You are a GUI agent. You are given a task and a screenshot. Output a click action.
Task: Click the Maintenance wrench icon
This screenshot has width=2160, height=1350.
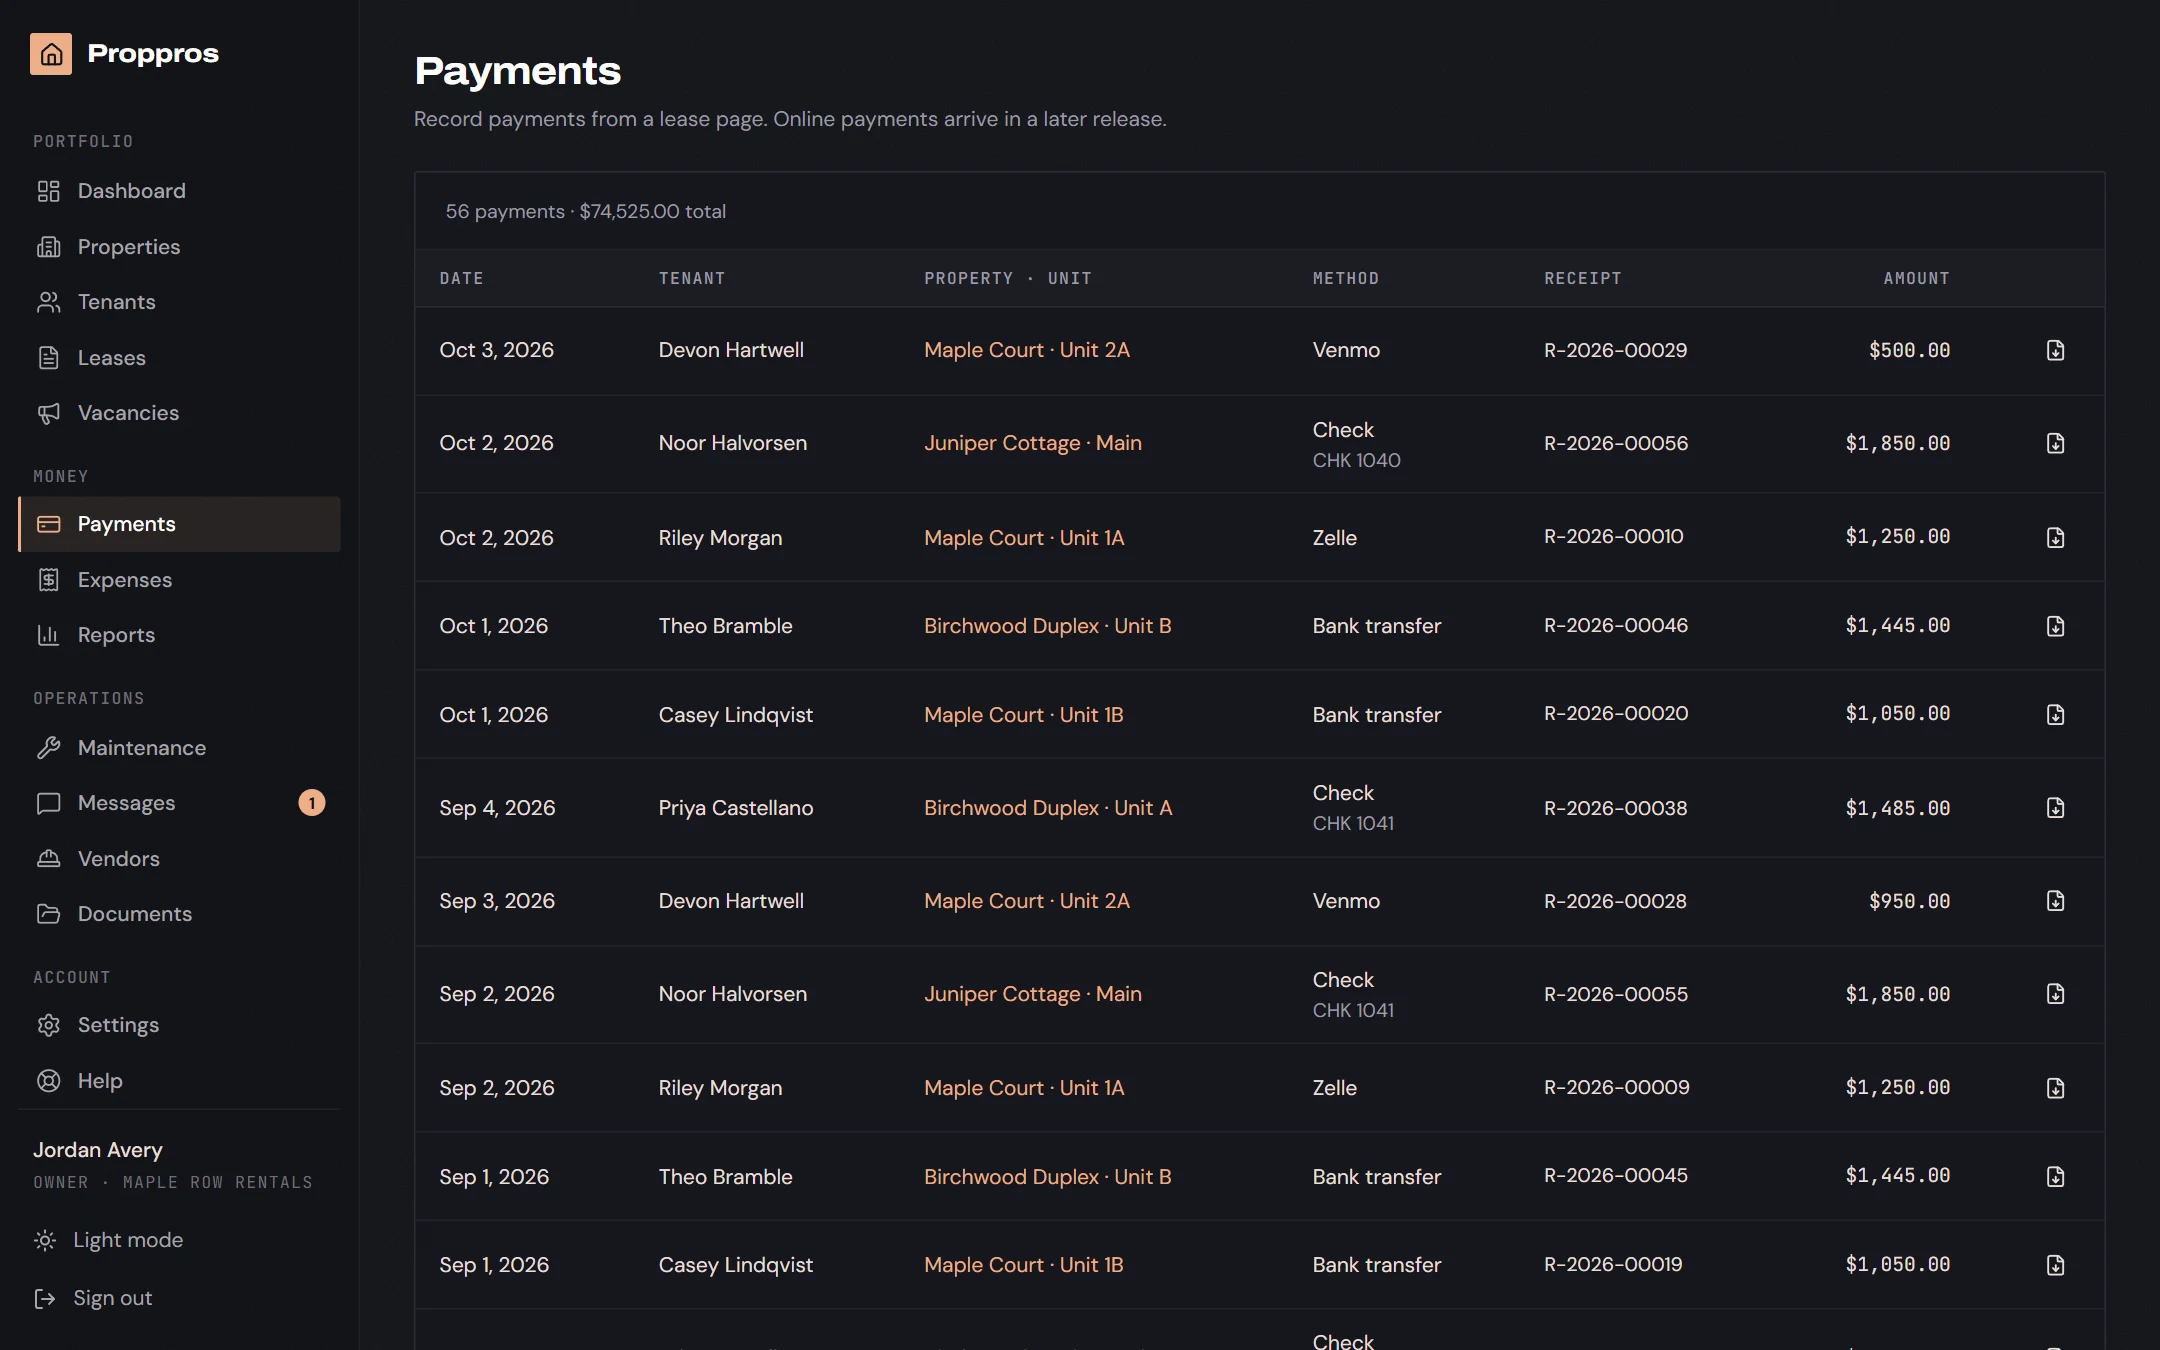pos(48,748)
